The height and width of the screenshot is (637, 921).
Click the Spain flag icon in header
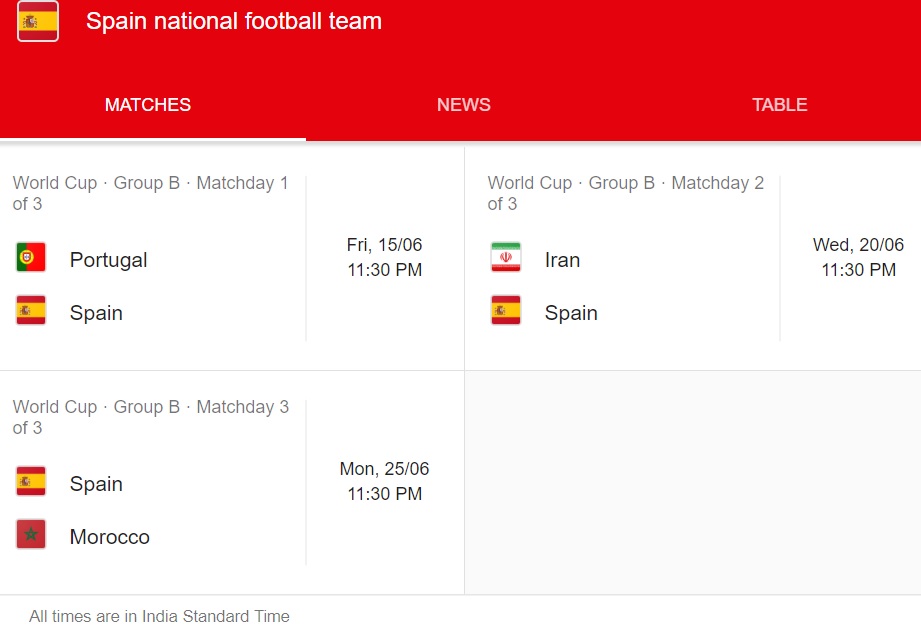pos(38,21)
